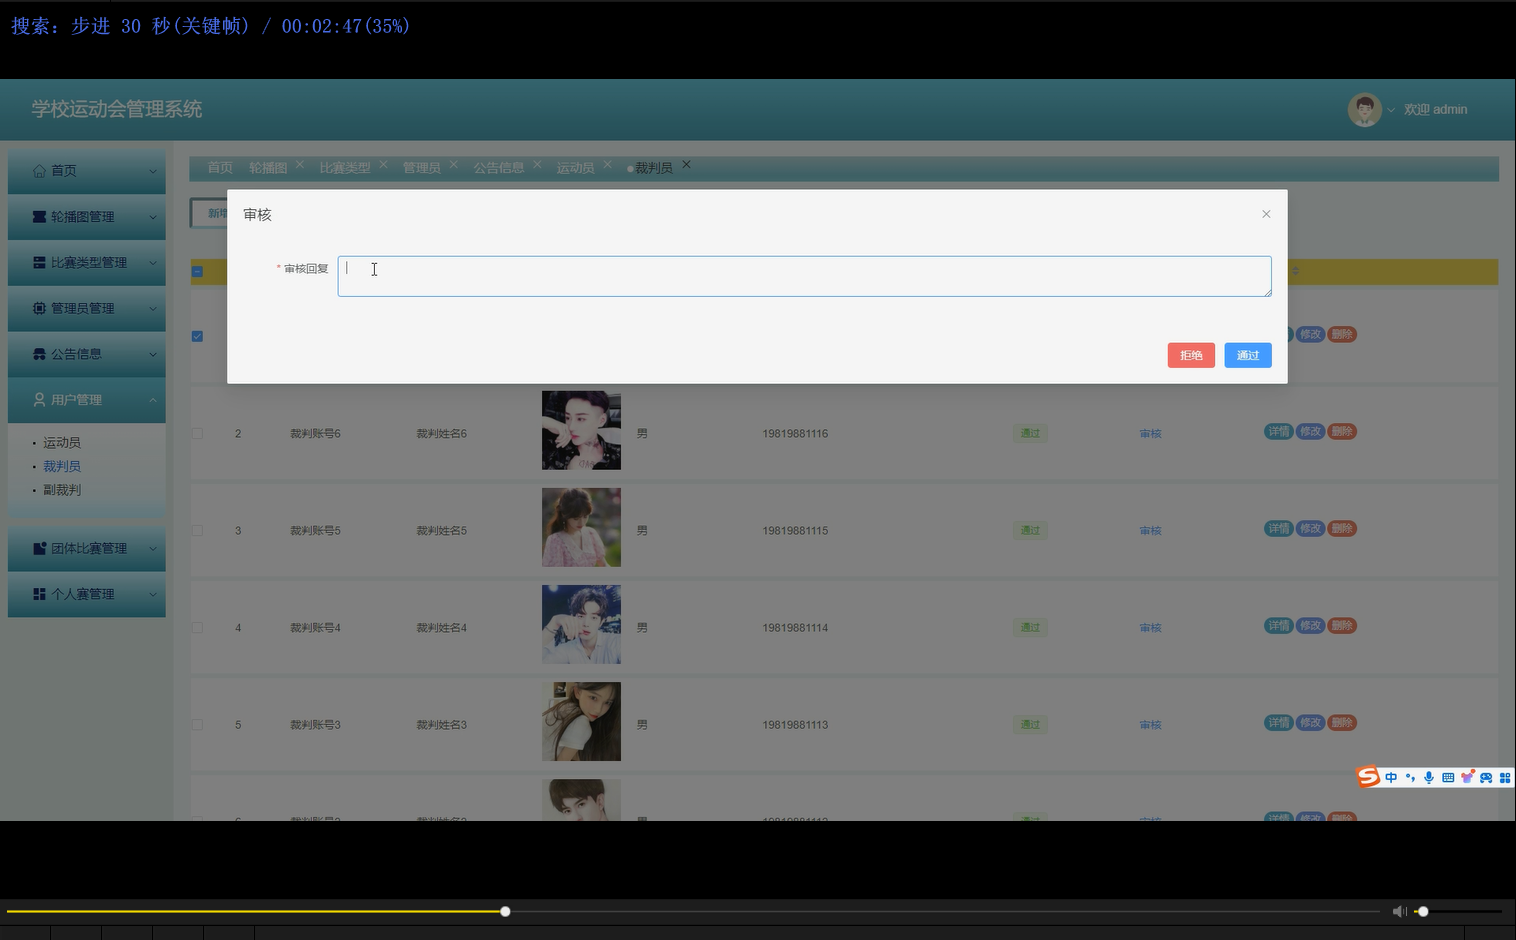Click the 个人赛管理 sidebar icon
The height and width of the screenshot is (940, 1516).
tap(39, 594)
